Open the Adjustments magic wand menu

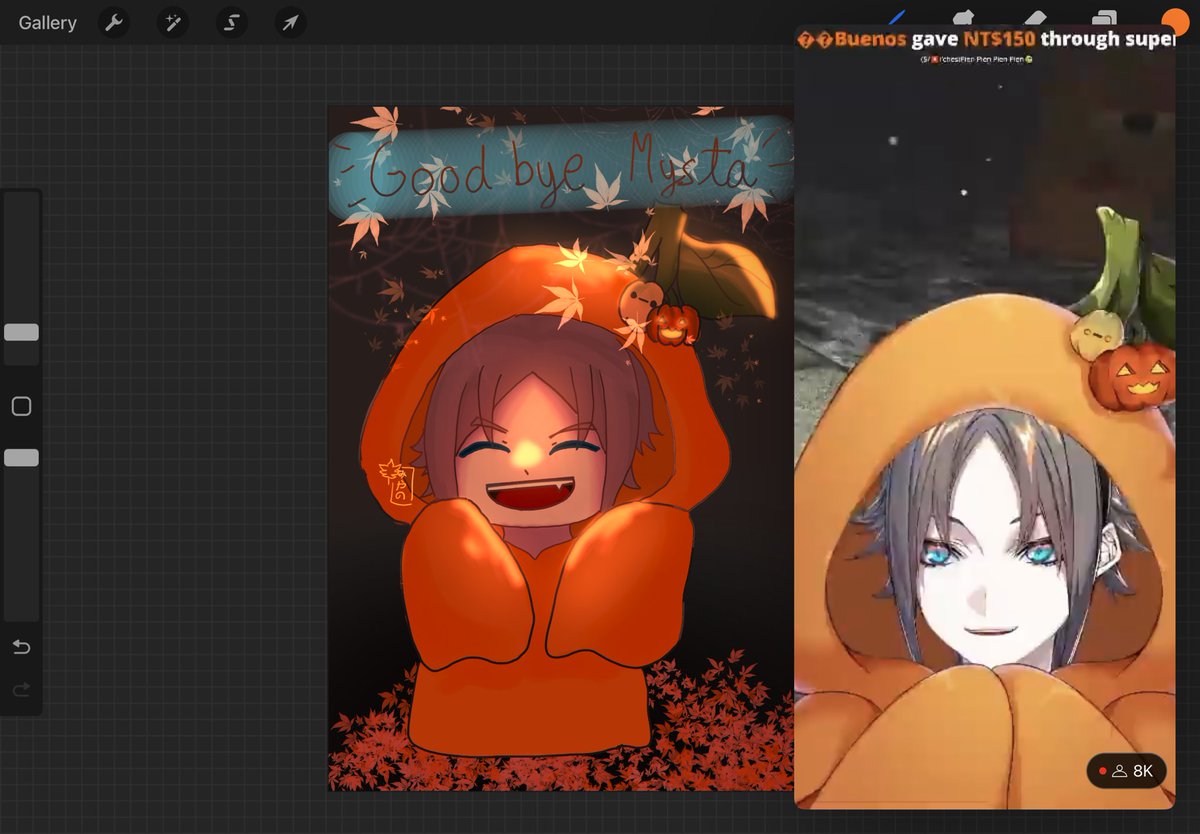tap(173, 22)
